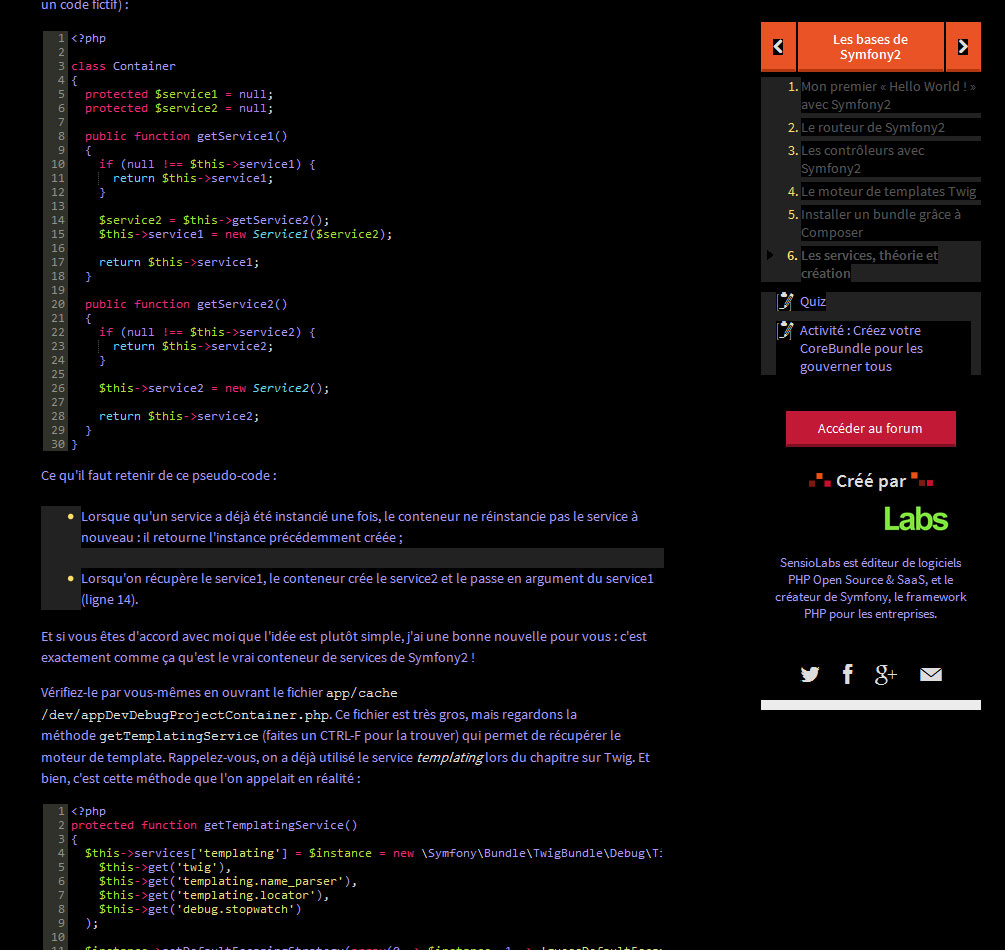The image size is (1005, 950).
Task: Open chapter Les contrôleurs avec Symfony2
Action: [x=863, y=160]
